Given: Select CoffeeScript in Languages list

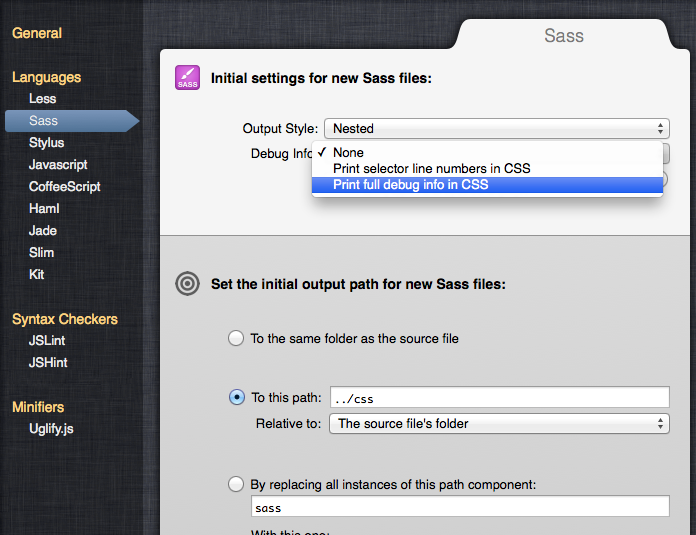Looking at the screenshot, I should pos(64,187).
